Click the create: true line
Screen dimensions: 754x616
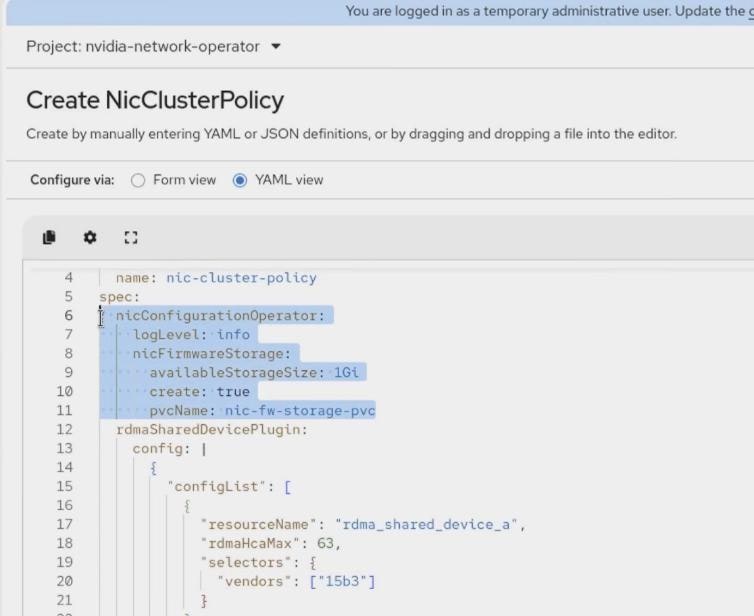[200, 391]
